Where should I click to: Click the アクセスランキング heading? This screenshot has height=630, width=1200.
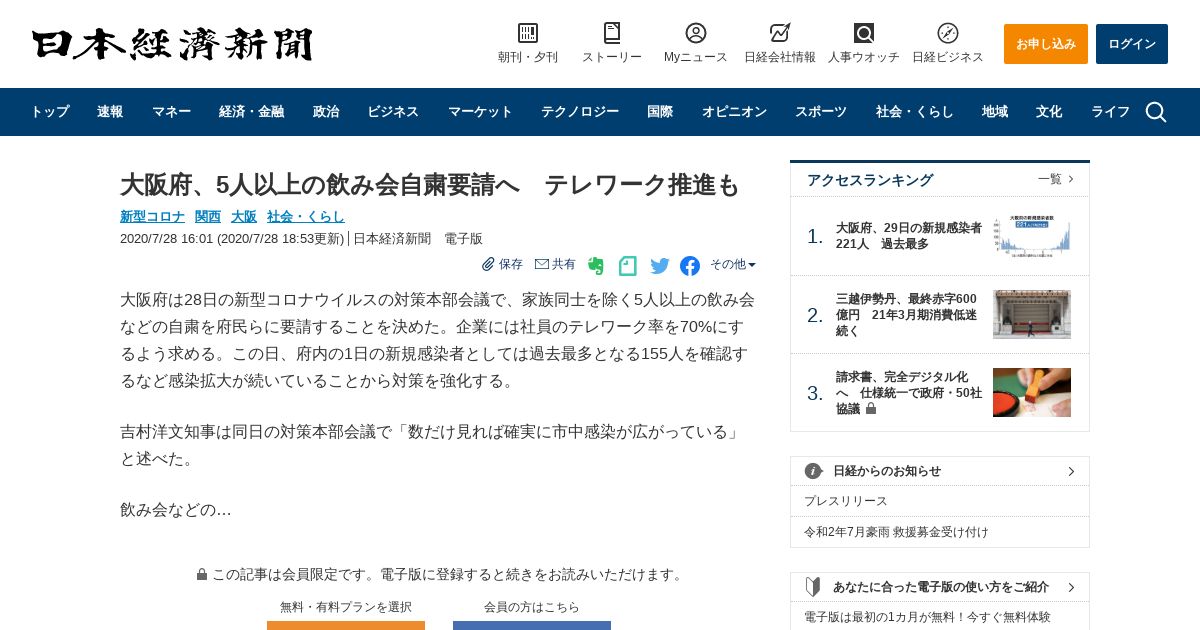(870, 180)
